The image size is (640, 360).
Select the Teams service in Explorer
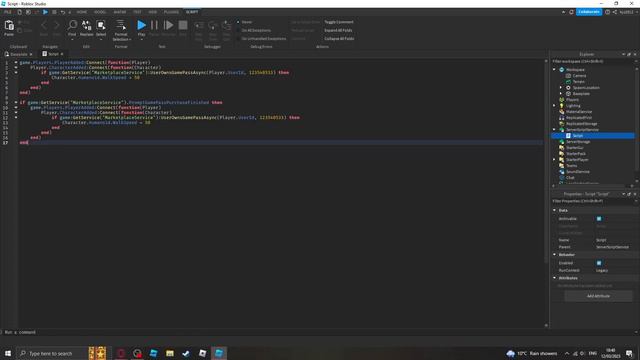click(x=571, y=166)
